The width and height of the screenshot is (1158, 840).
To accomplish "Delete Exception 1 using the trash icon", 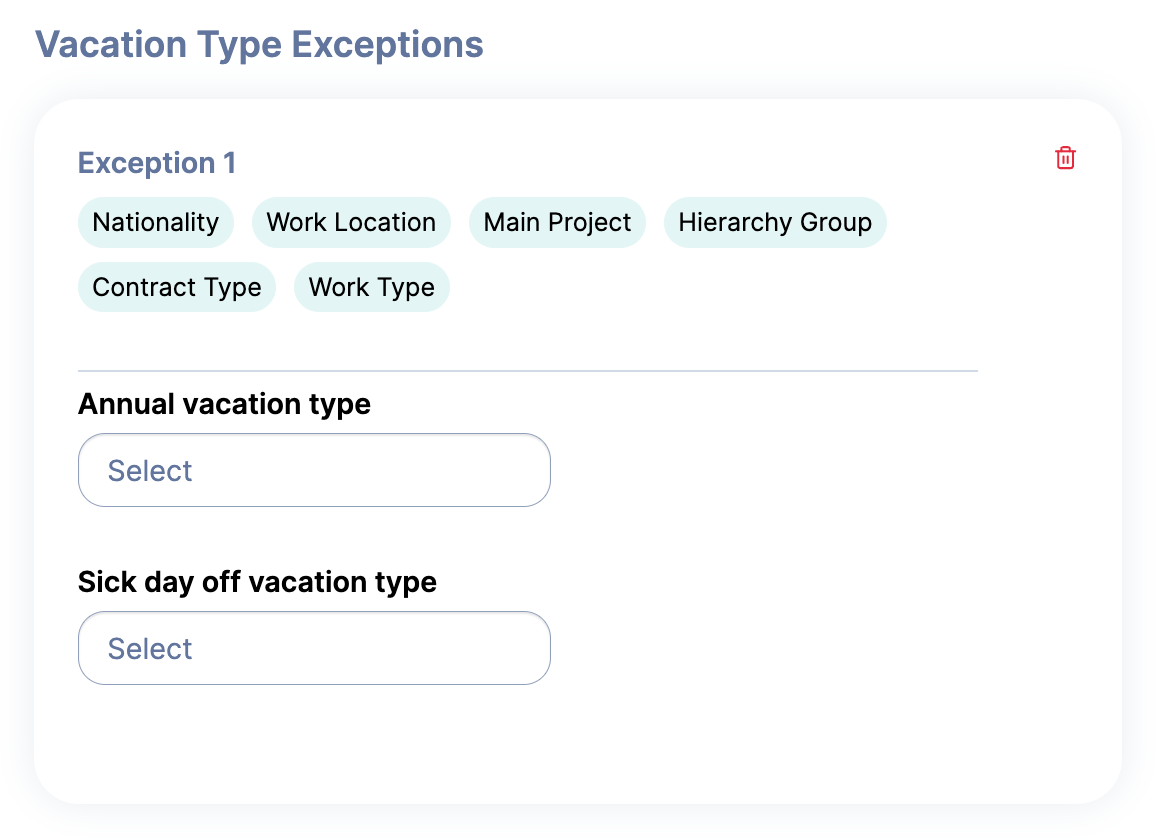I will [x=1065, y=158].
